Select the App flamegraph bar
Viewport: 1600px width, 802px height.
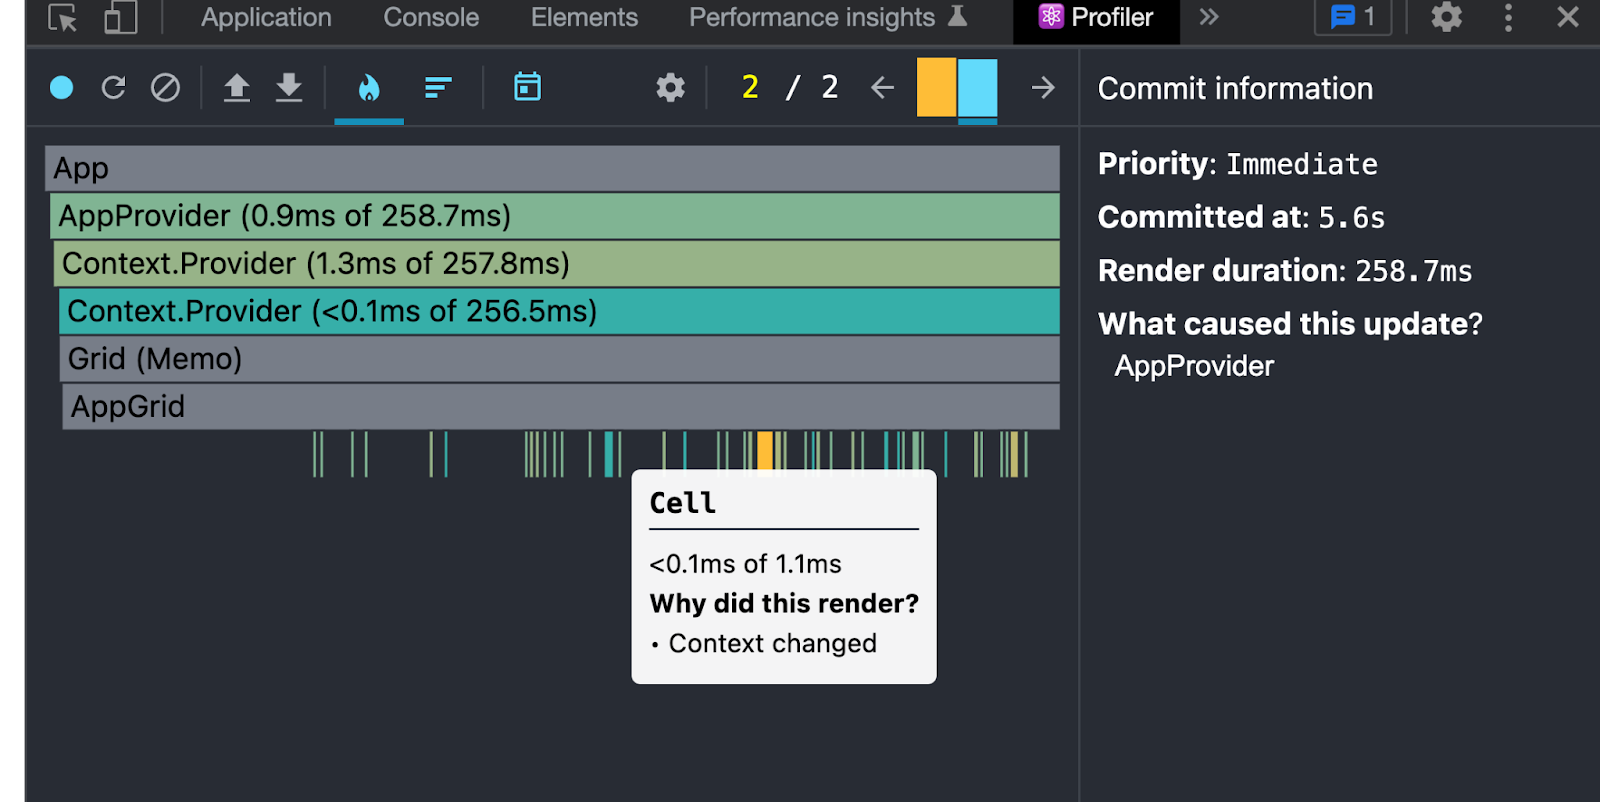(552, 168)
